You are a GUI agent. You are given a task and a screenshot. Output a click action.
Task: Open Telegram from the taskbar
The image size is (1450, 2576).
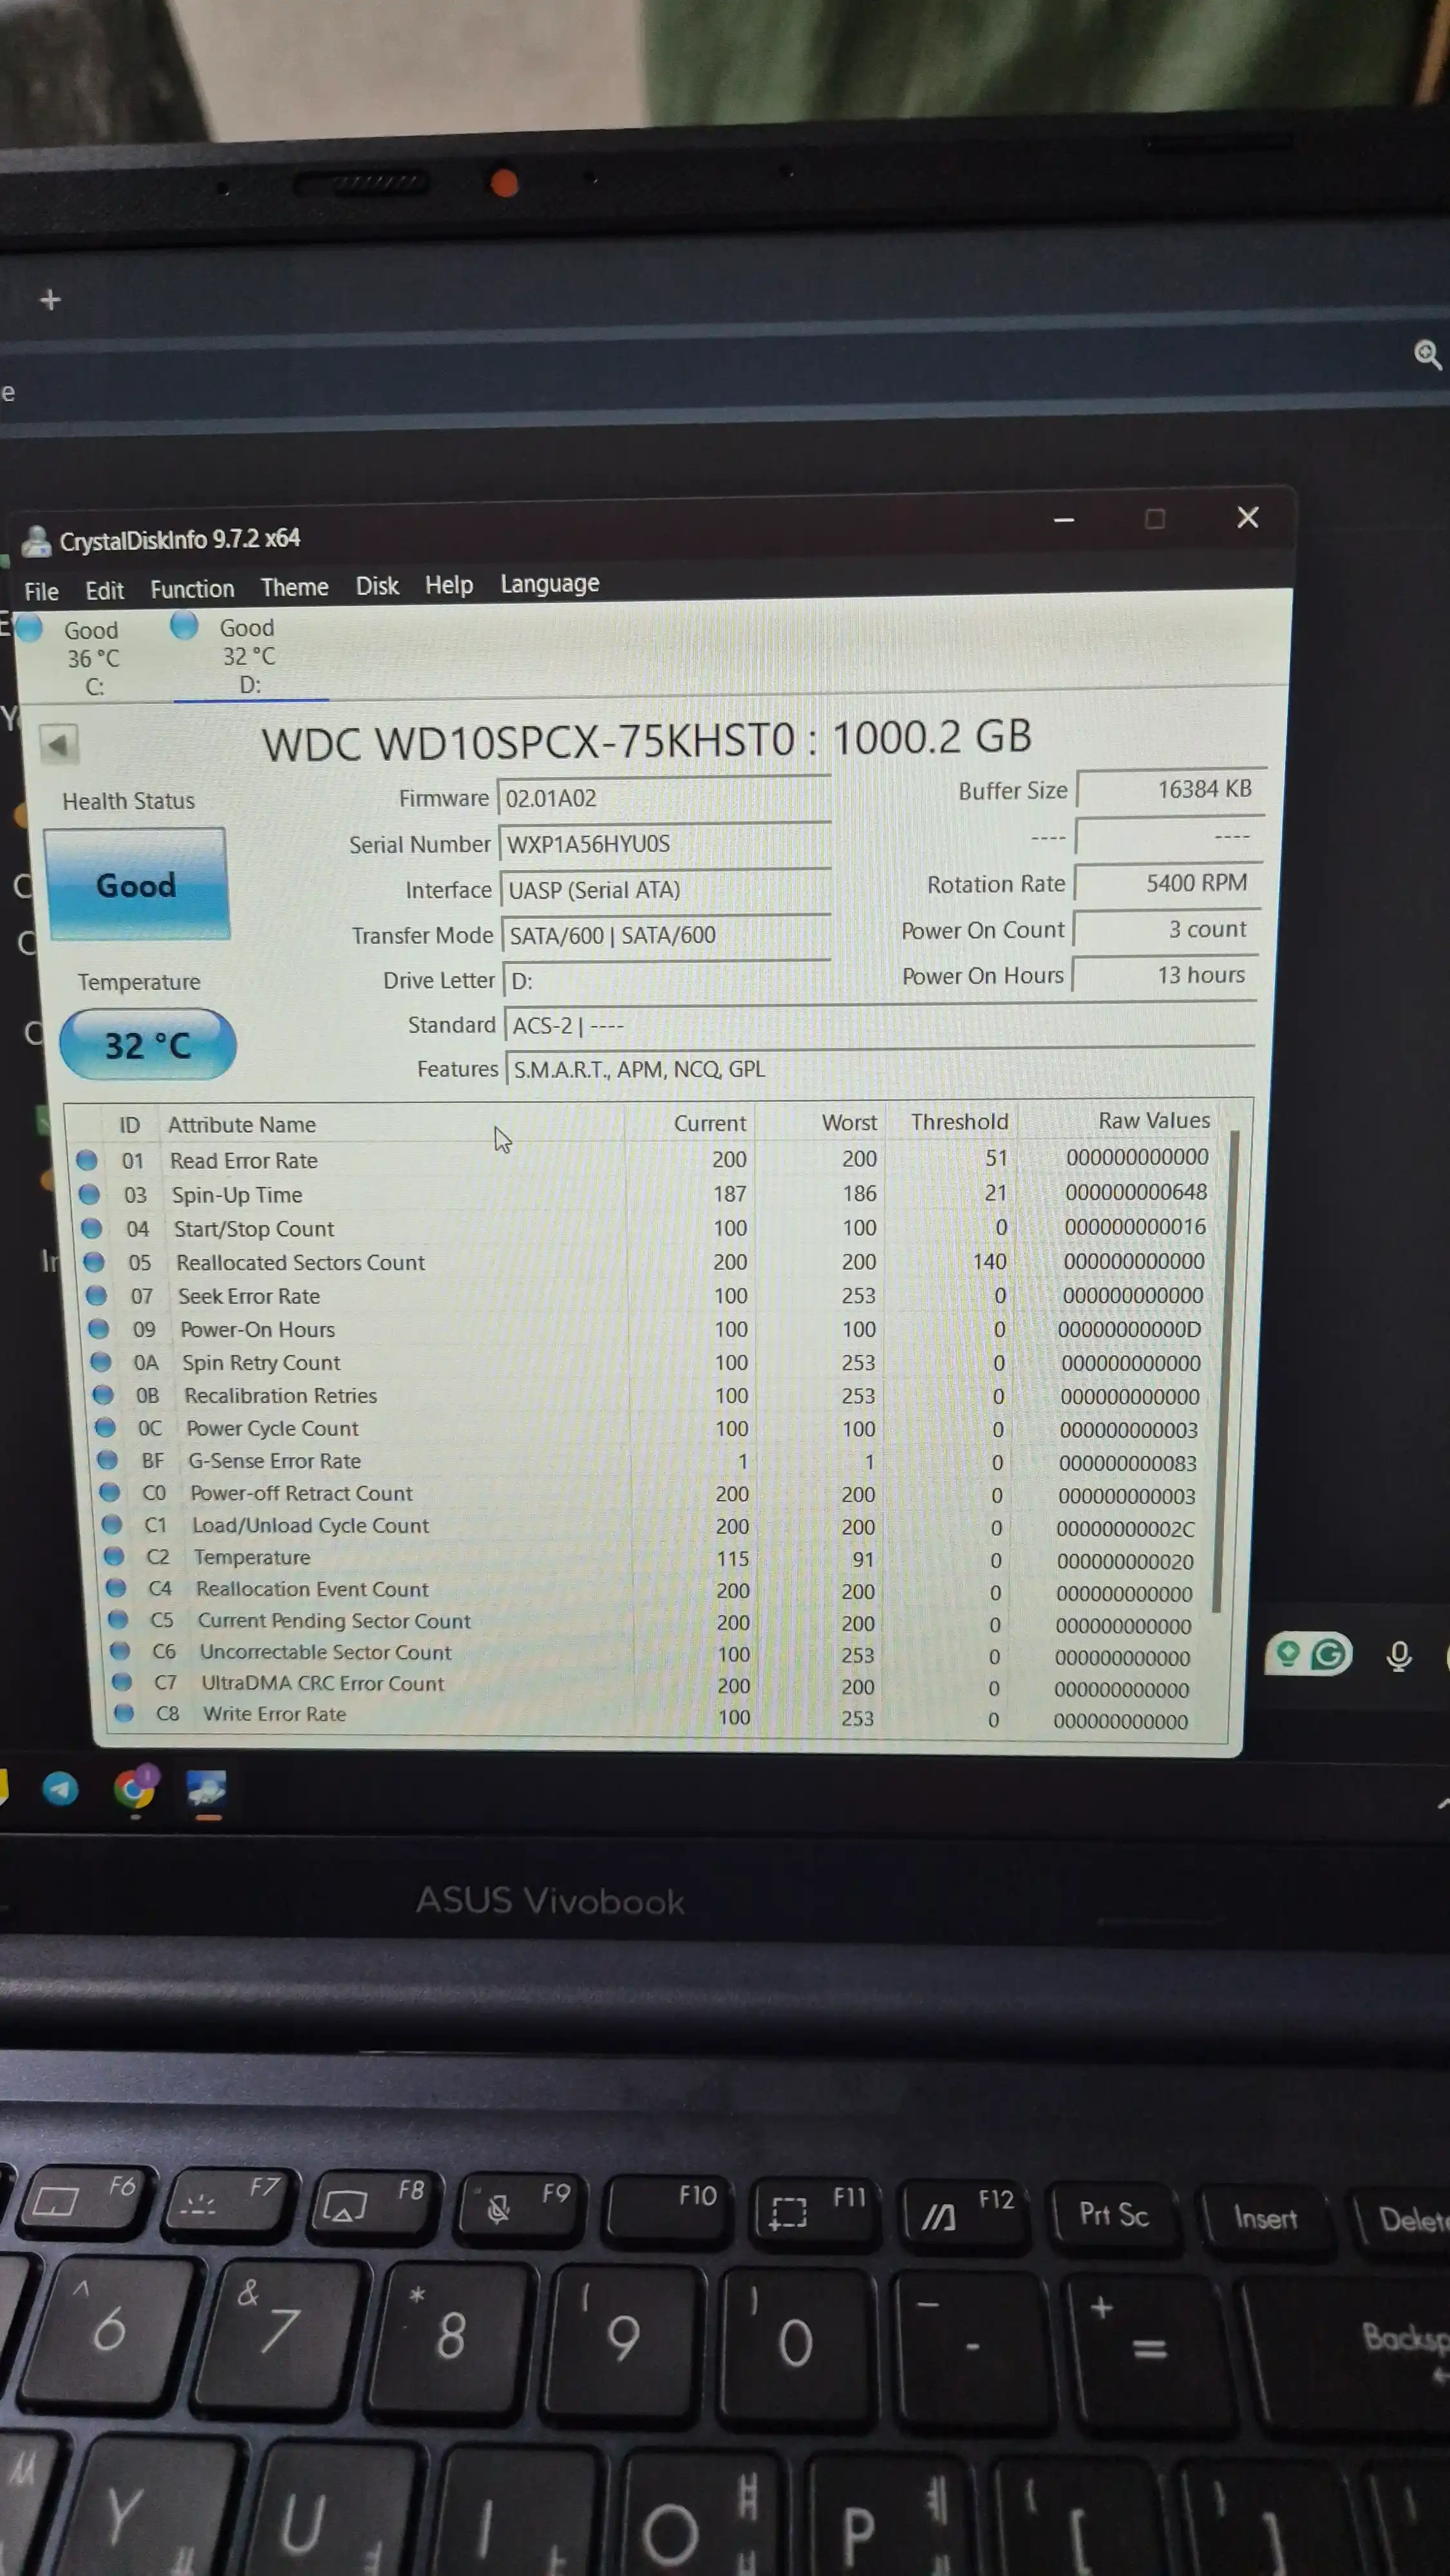[x=60, y=1789]
